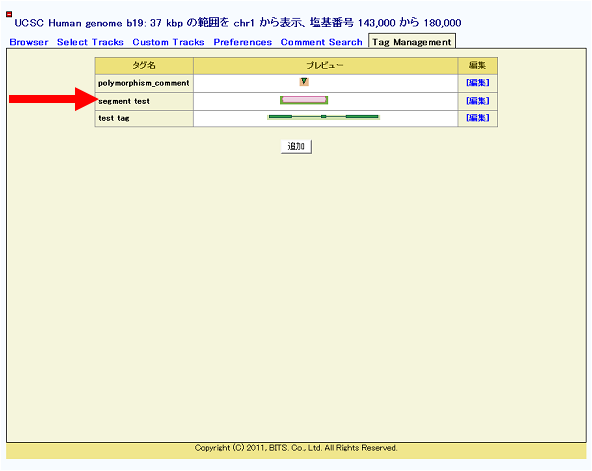Click the 追加 add button
The width and height of the screenshot is (592, 471).
tap(296, 146)
